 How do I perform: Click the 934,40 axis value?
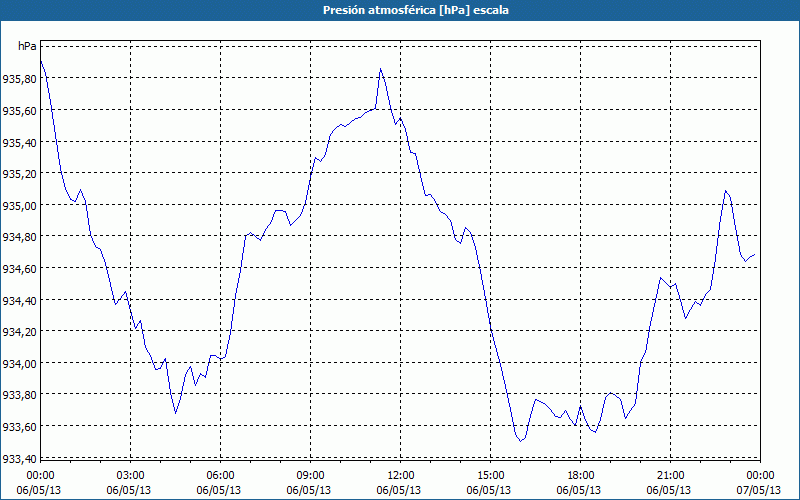point(19,300)
